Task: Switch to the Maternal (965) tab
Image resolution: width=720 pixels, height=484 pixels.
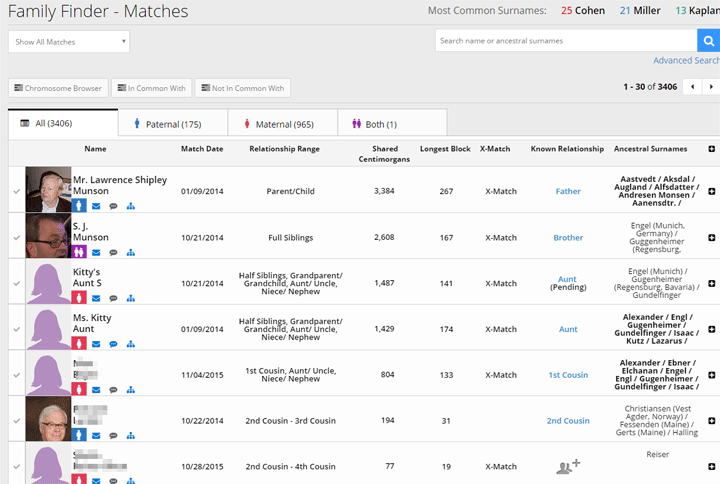Action: click(x=282, y=124)
